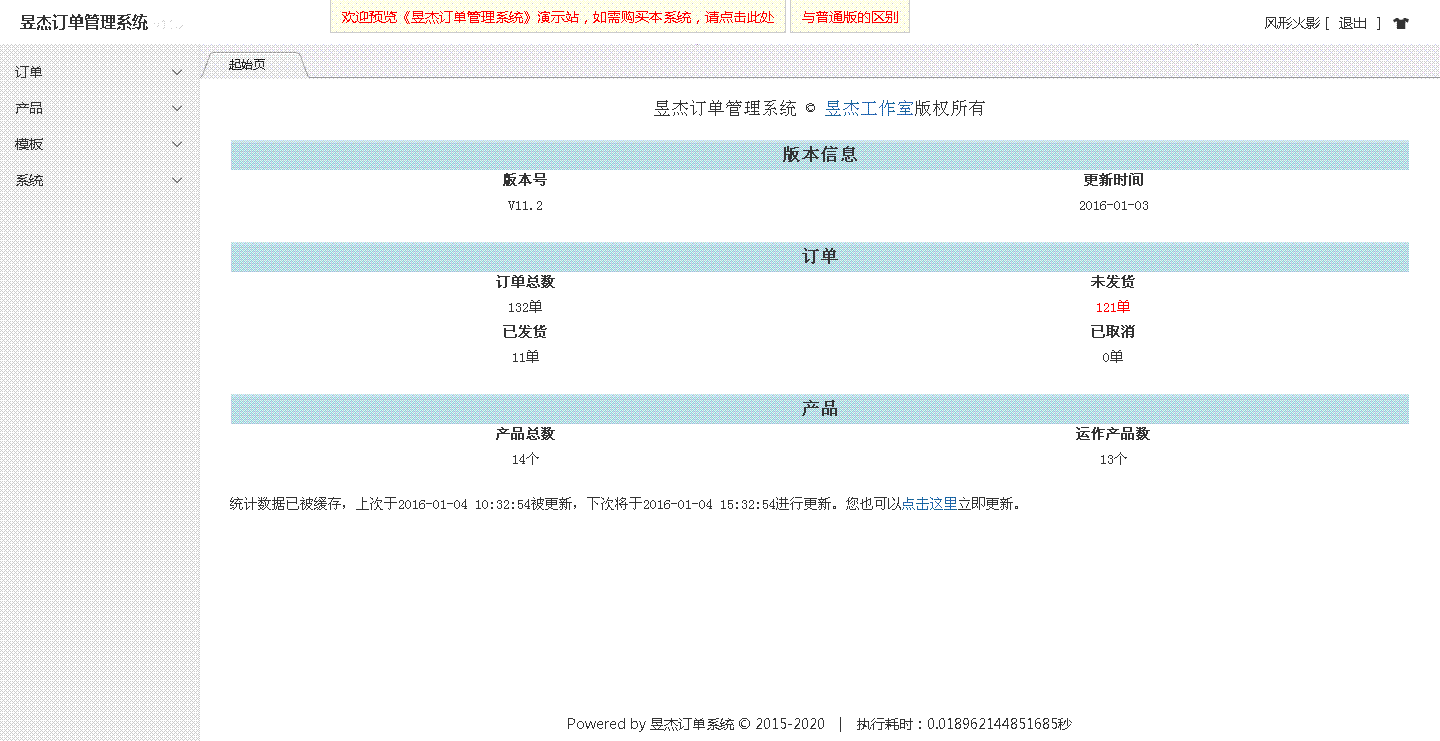Viewport: 1440px width, 741px height.
Task: Open the 系统 label in the left sidebar
Action: 29,181
